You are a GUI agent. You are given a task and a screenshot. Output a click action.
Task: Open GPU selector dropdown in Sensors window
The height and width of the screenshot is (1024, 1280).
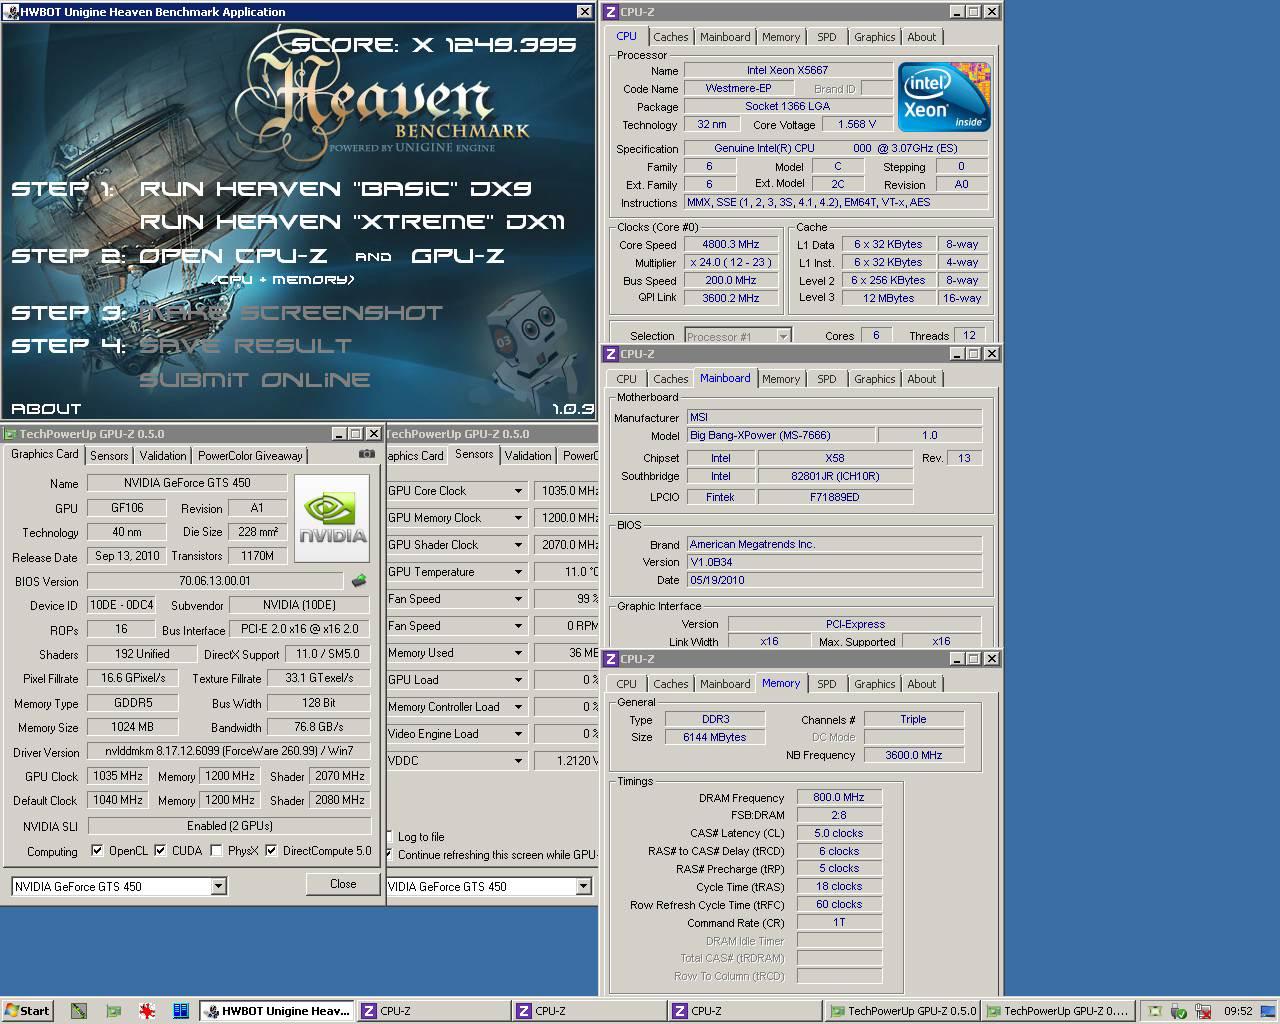(x=583, y=887)
